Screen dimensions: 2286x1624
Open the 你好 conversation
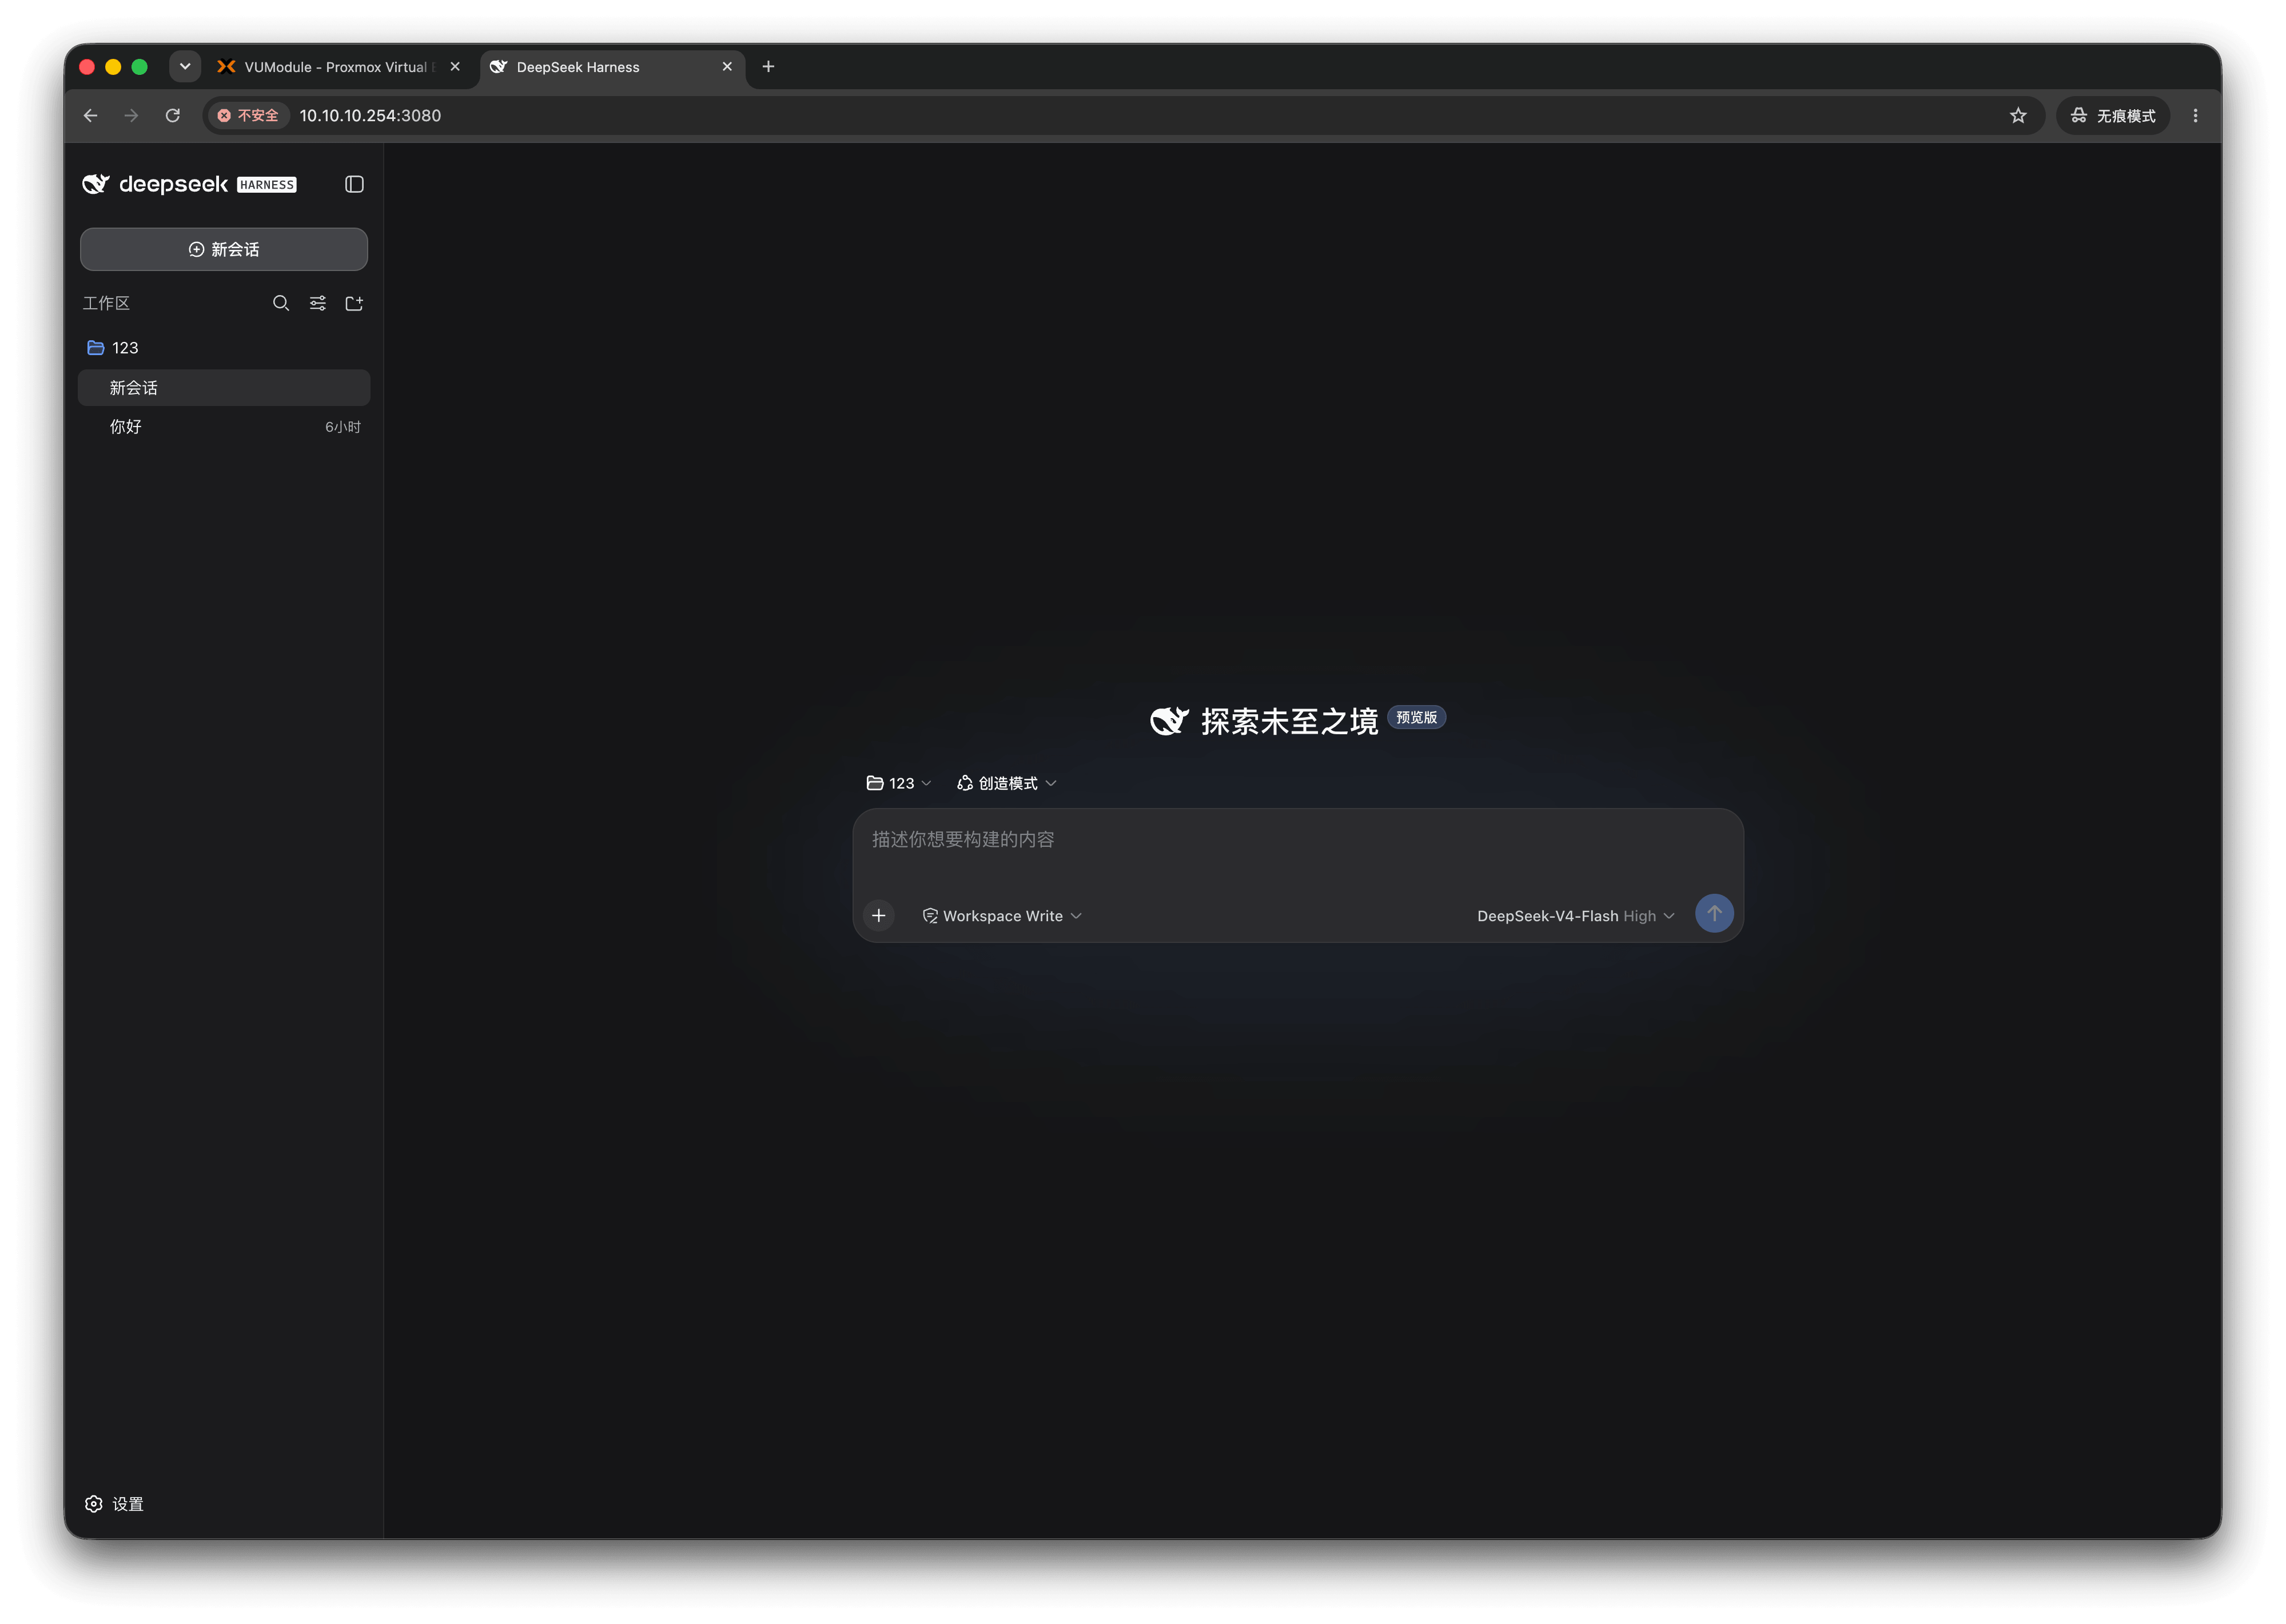pyautogui.click(x=224, y=427)
